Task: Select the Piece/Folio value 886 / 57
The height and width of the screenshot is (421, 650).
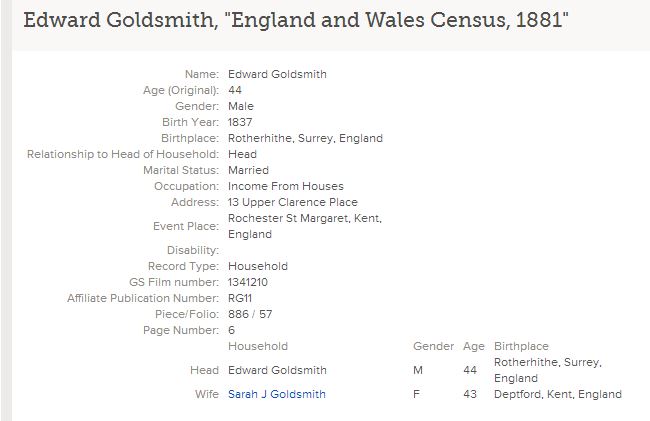Action: pyautogui.click(x=250, y=314)
